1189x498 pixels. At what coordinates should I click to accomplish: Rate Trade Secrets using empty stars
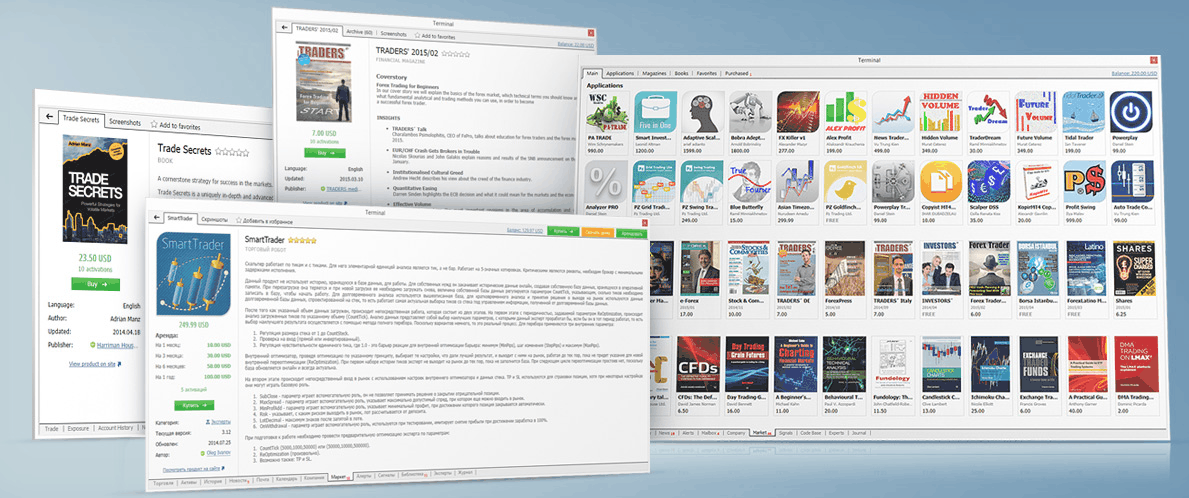tap(233, 151)
